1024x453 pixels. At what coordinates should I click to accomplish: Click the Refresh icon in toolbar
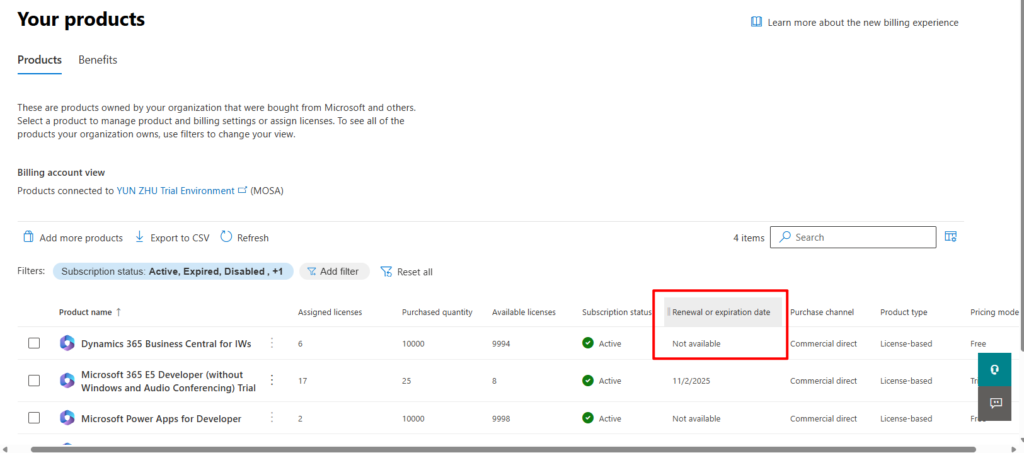click(226, 238)
